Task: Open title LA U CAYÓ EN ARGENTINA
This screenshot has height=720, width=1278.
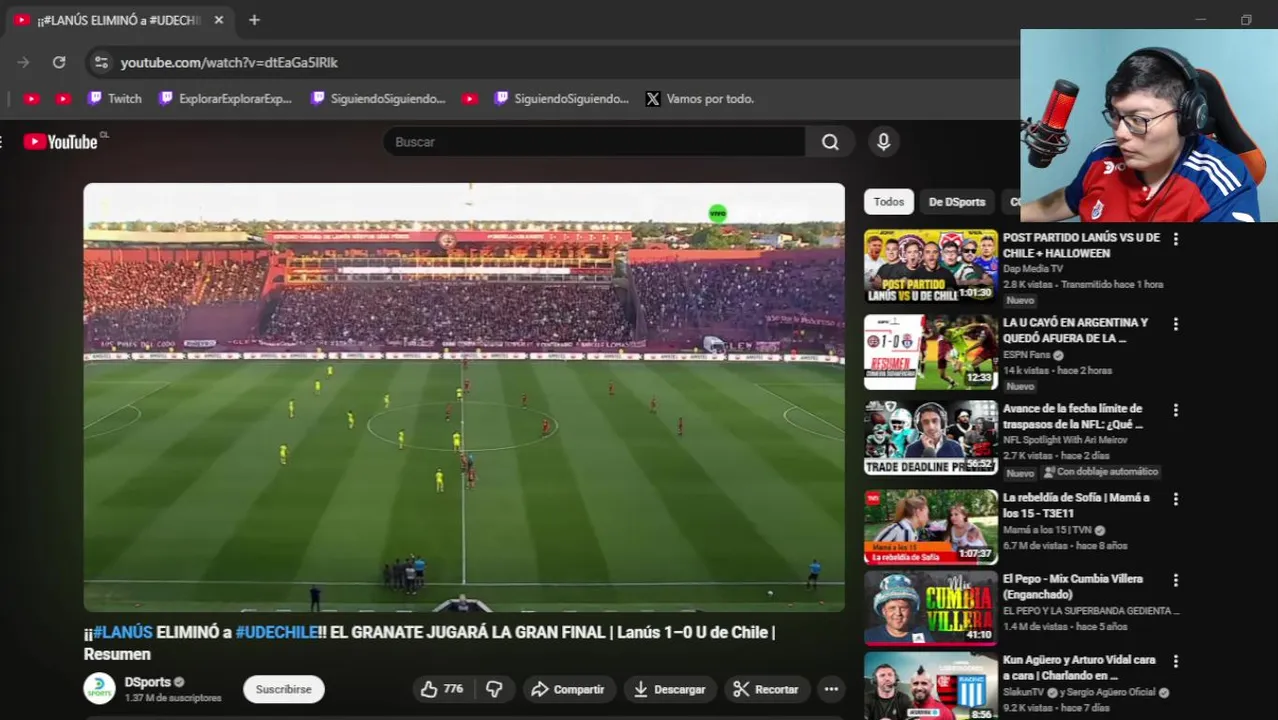Action: pyautogui.click(x=1075, y=330)
